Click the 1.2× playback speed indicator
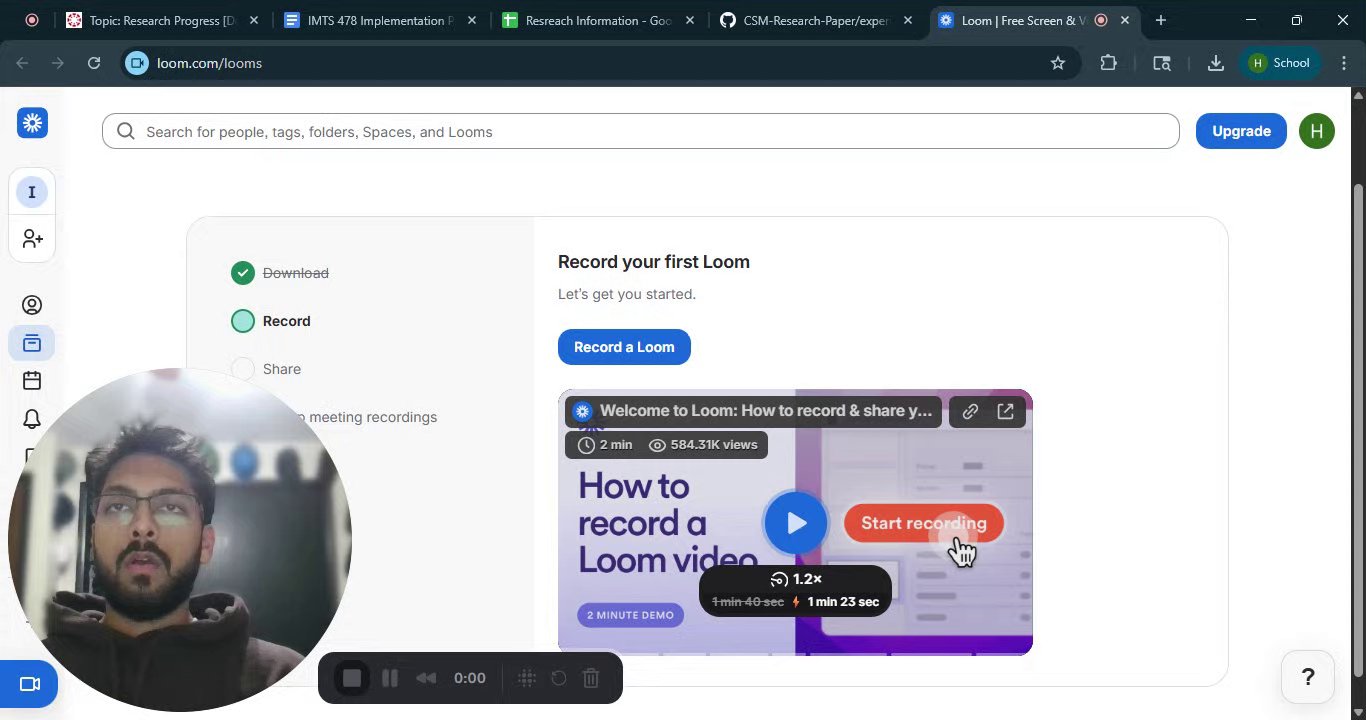Image resolution: width=1366 pixels, height=720 pixels. point(796,579)
